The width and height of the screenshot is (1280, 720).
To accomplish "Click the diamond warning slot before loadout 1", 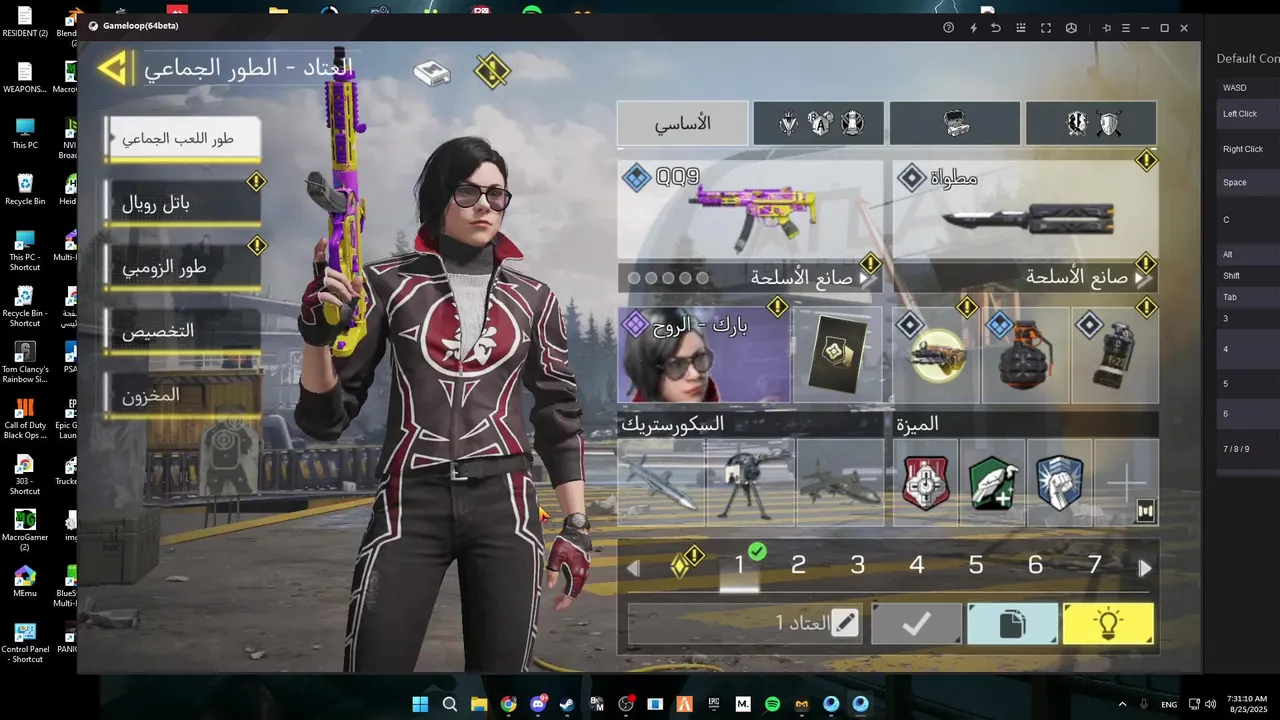I will (682, 565).
